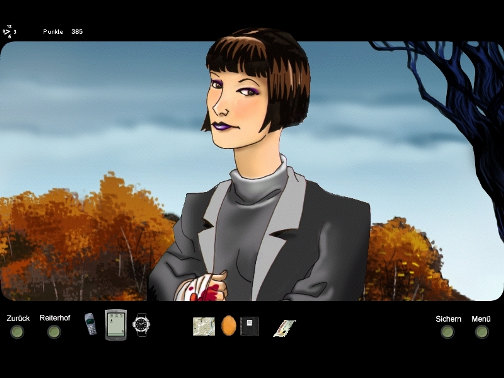Click the Zurück round button

[17, 332]
